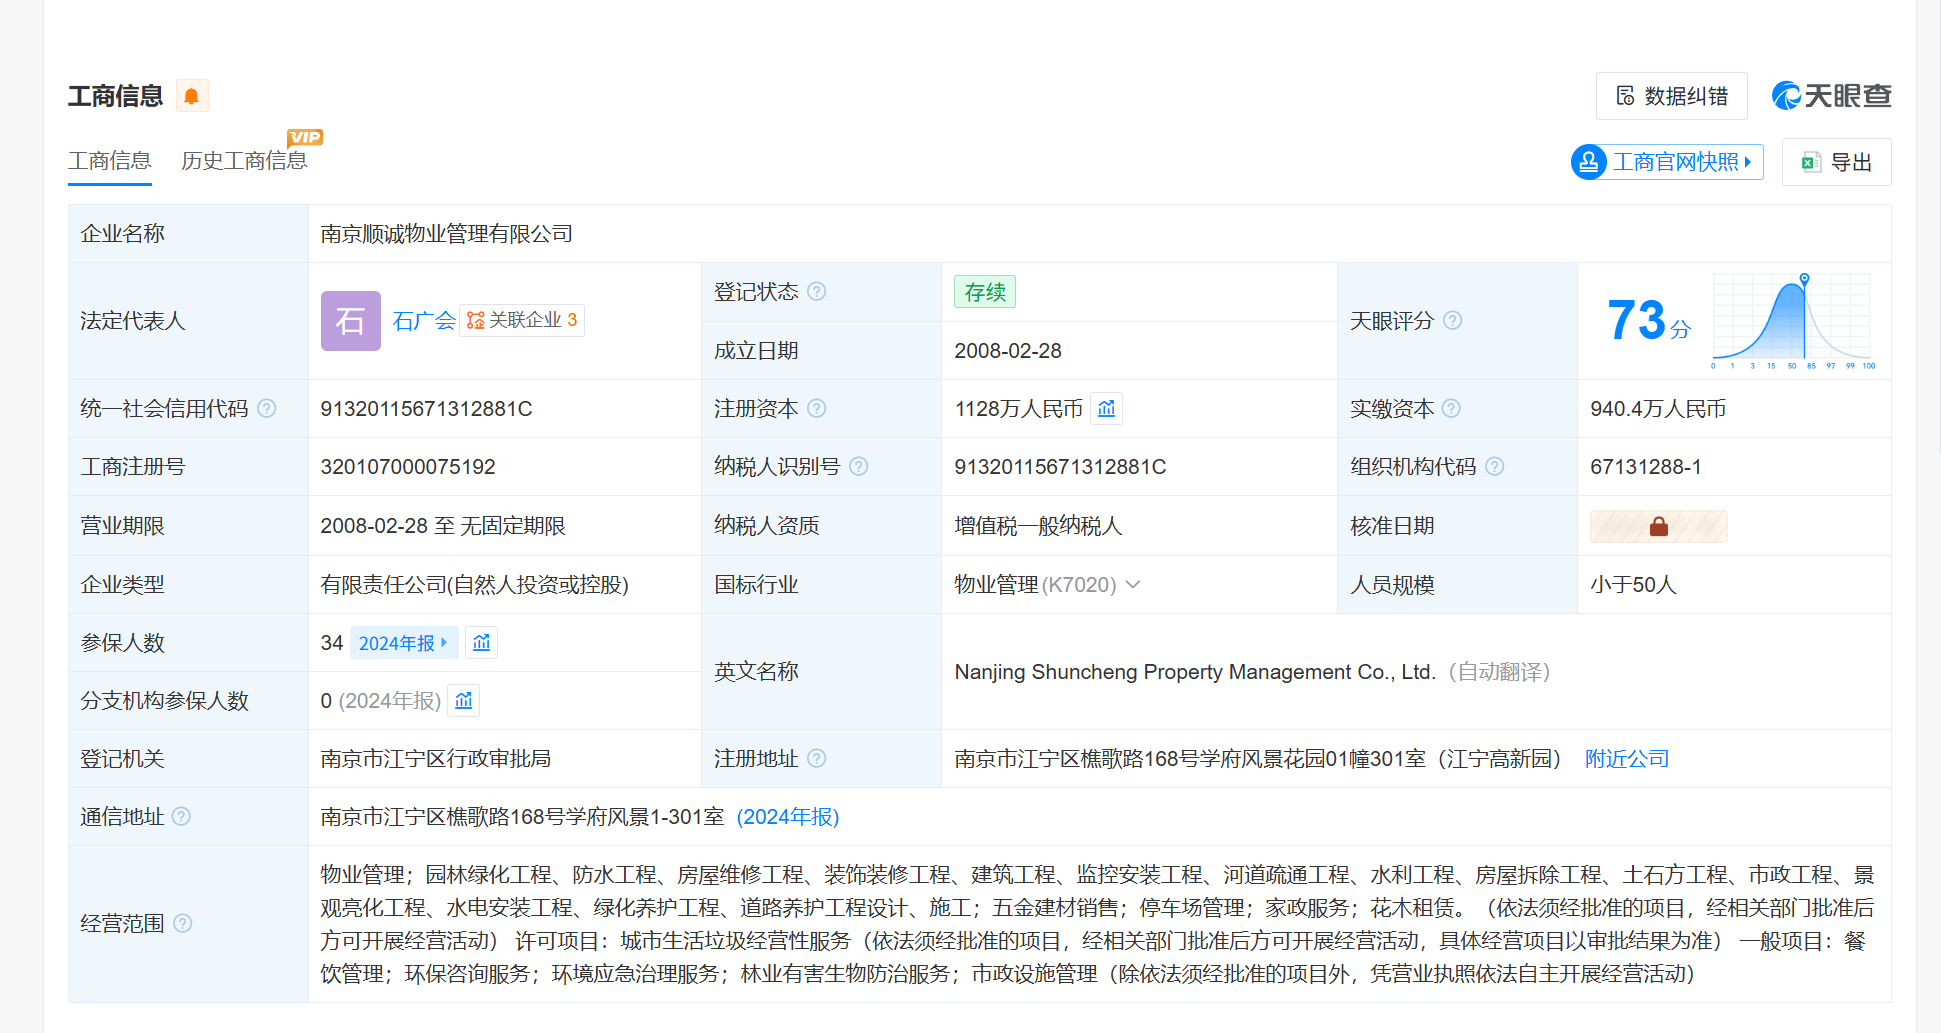The width and height of the screenshot is (1941, 1033).
Task: Click help icon beside 统一社会信用代码
Action: click(x=267, y=409)
